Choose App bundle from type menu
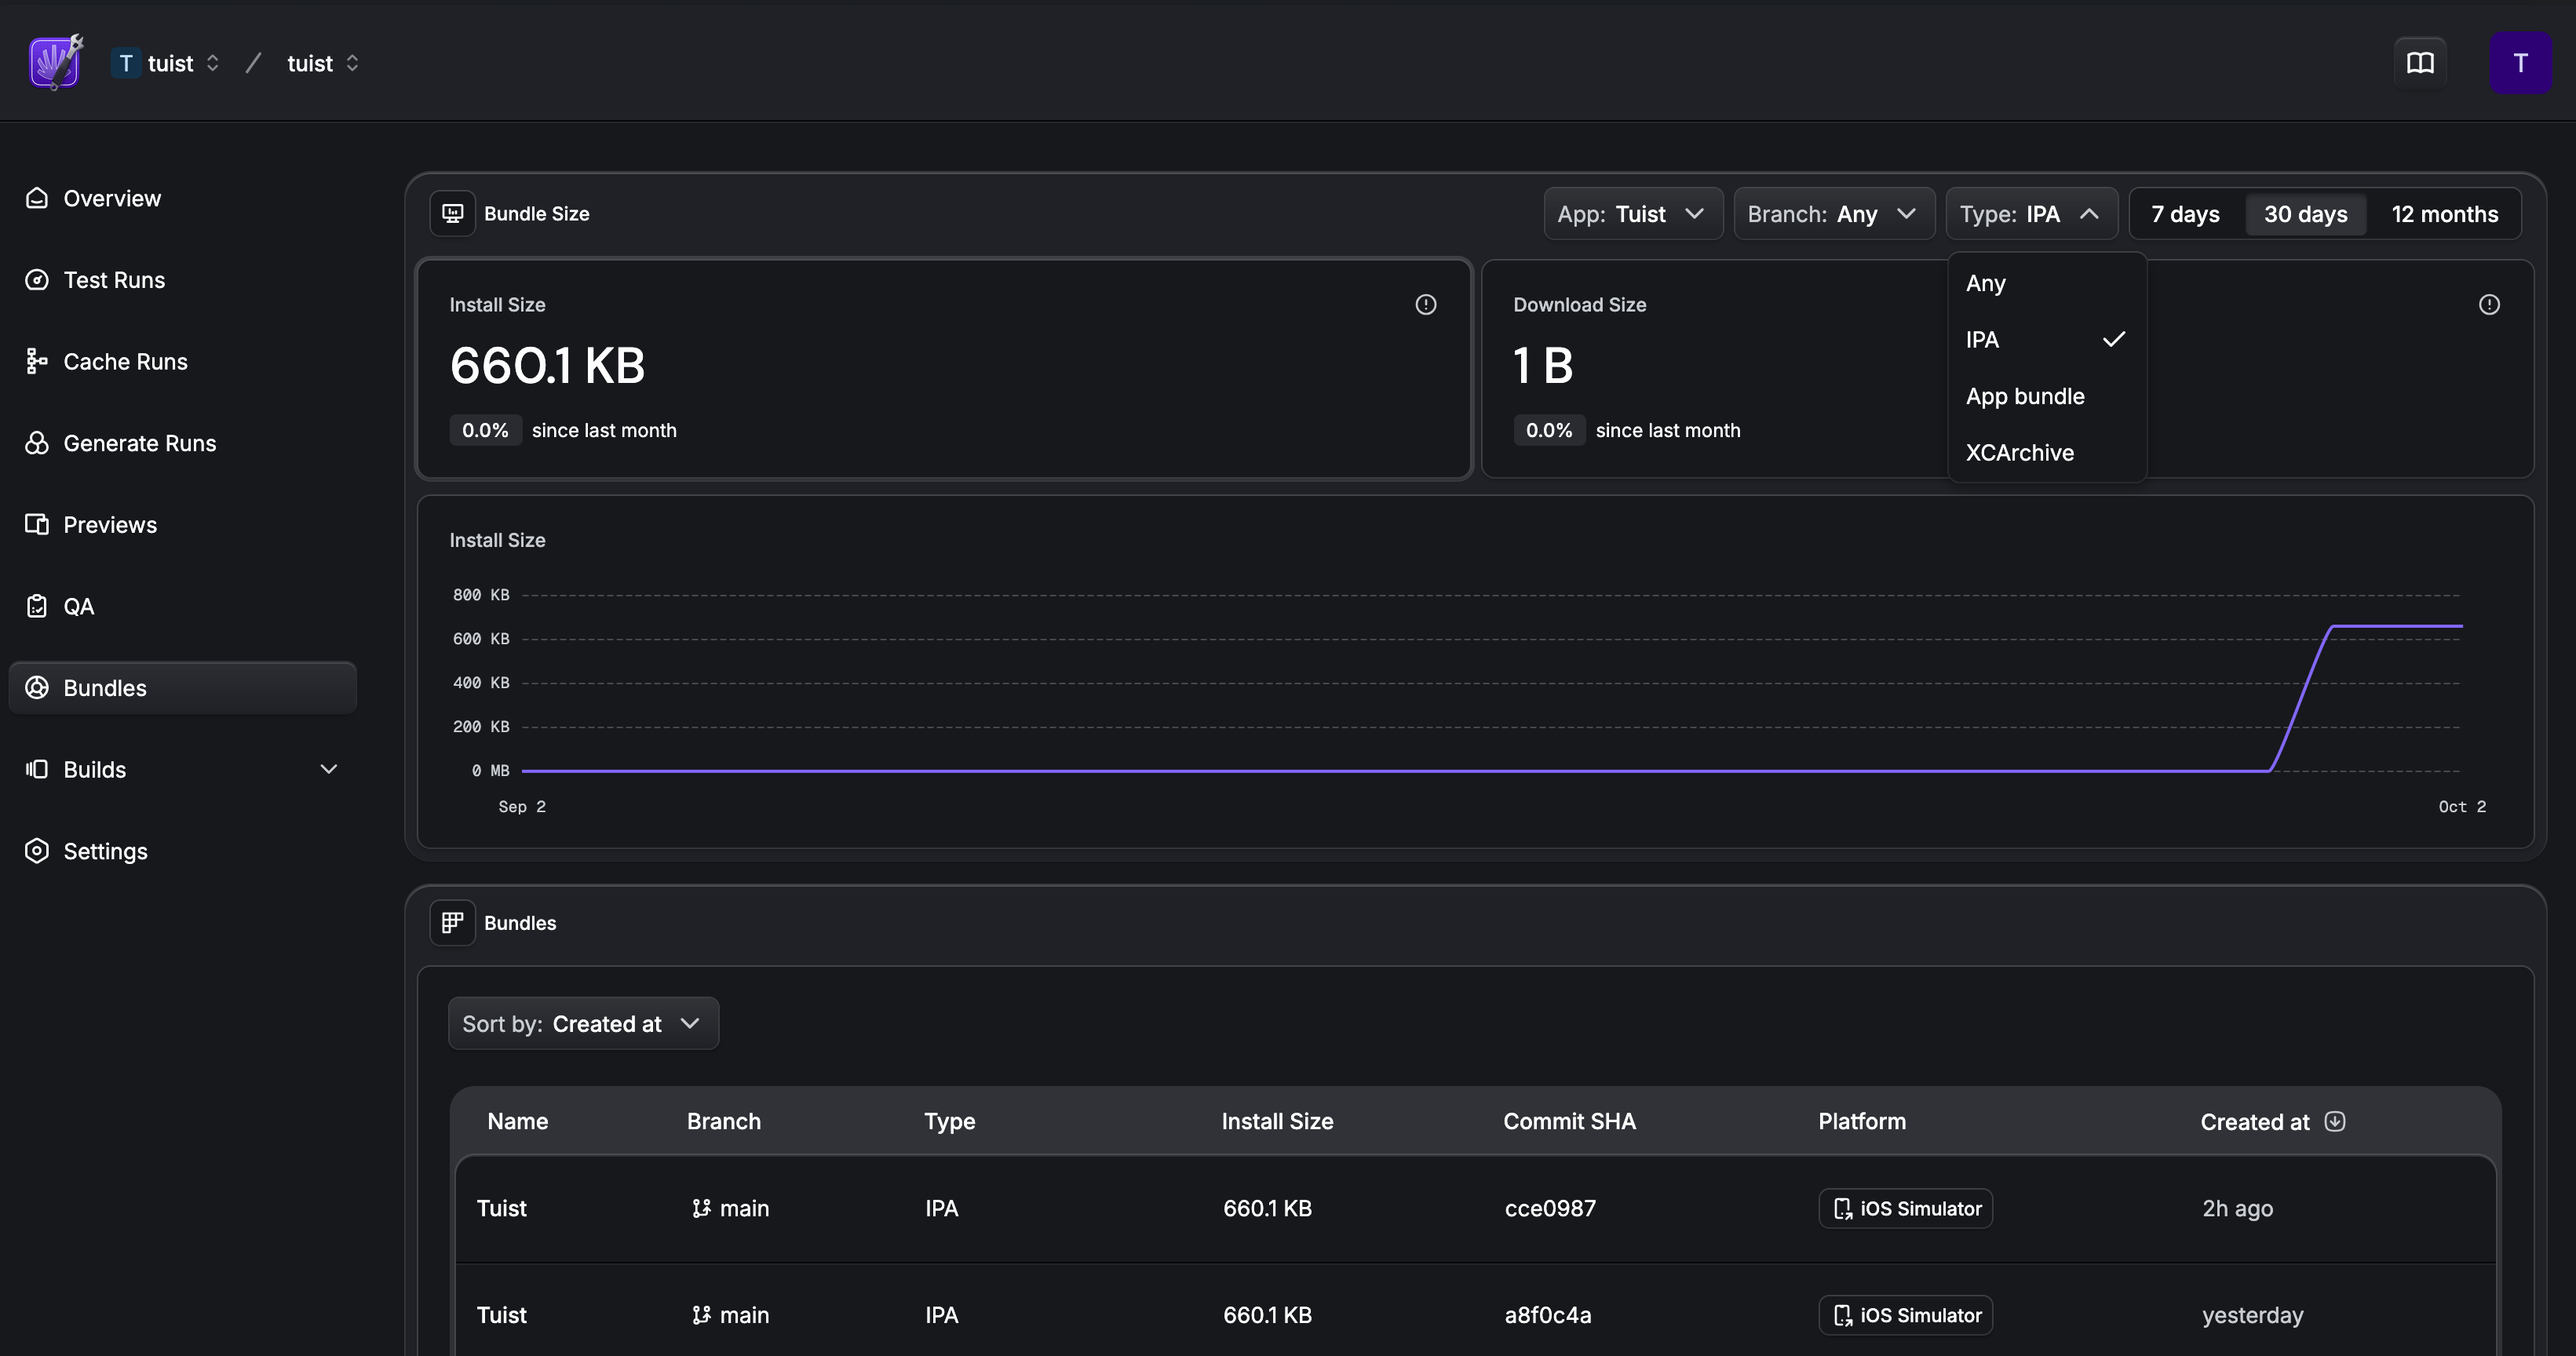 pyautogui.click(x=2025, y=396)
